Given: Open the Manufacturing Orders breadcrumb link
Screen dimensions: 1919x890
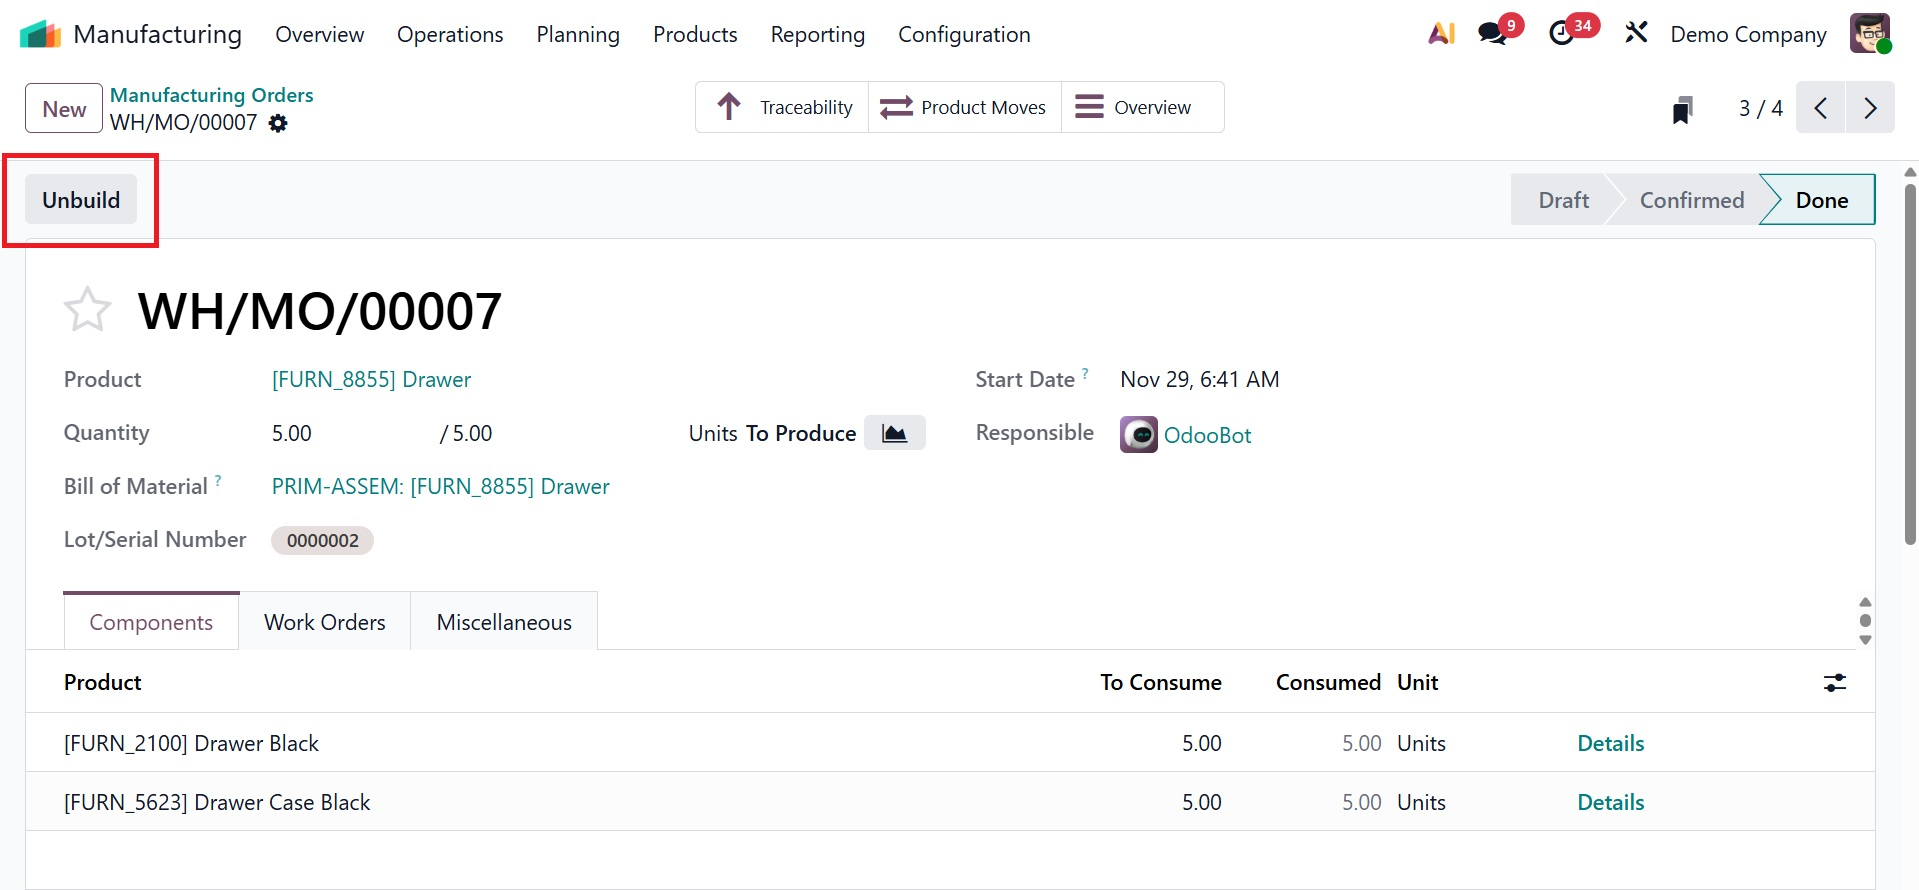Looking at the screenshot, I should pos(211,95).
